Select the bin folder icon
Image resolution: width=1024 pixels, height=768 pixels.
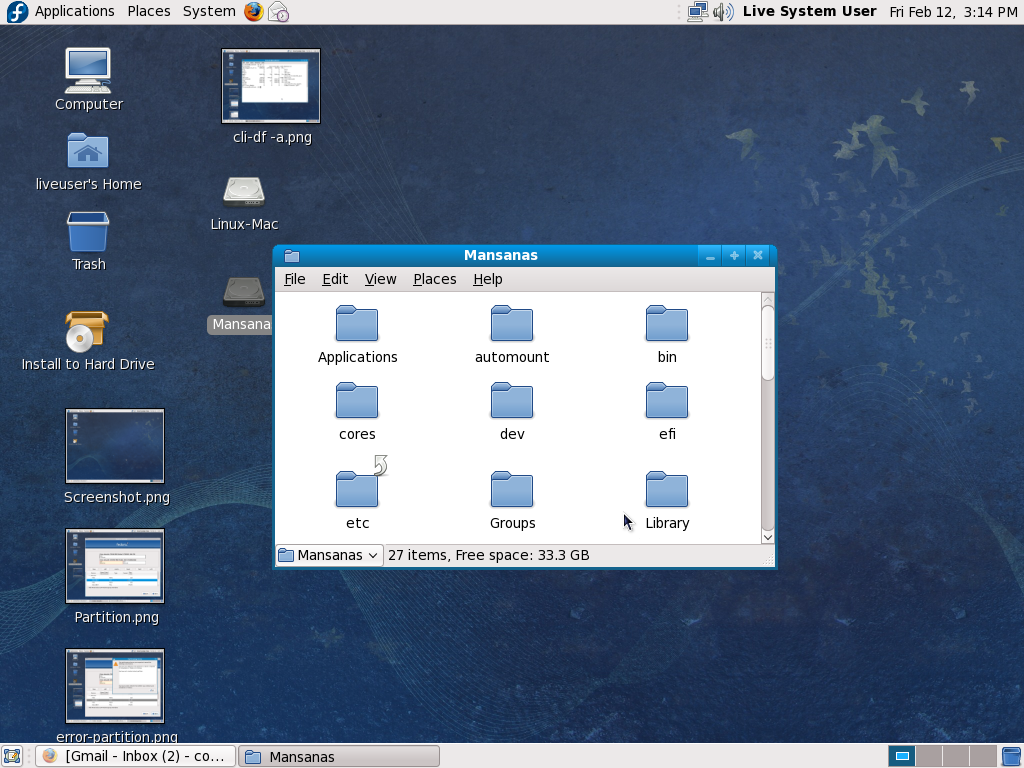pyautogui.click(x=666, y=323)
